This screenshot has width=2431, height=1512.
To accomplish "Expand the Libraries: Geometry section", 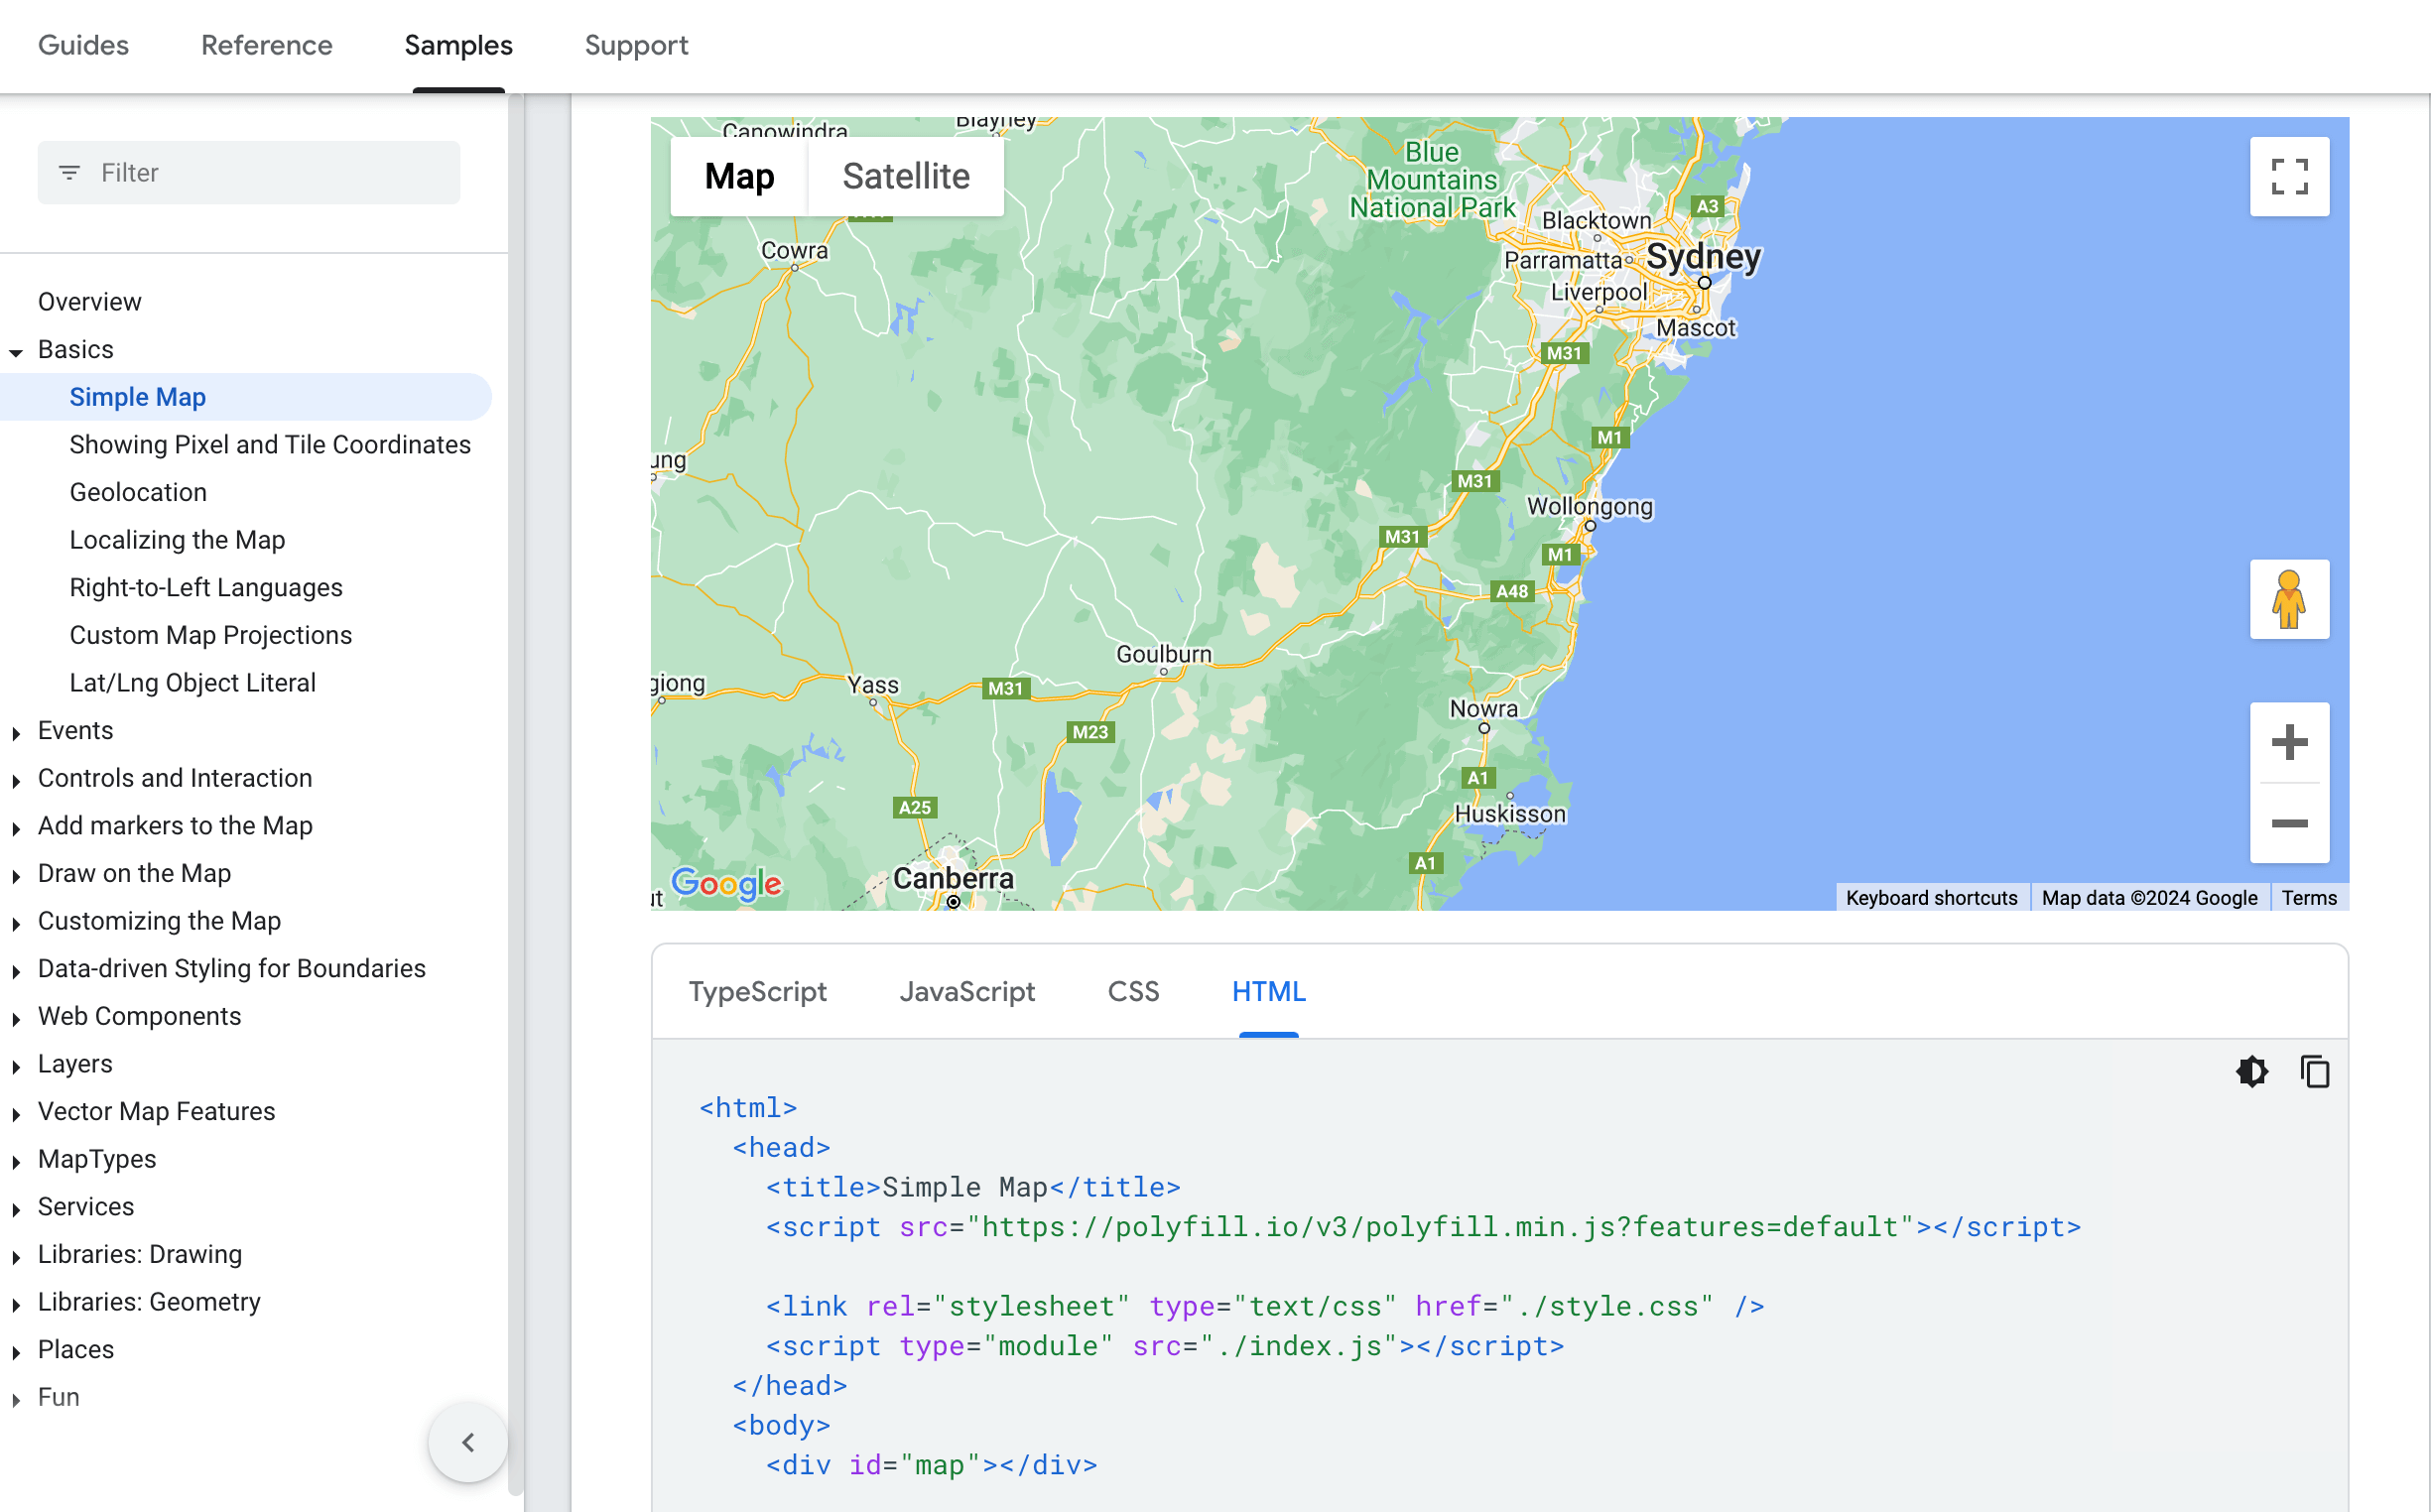I will coord(16,1305).
